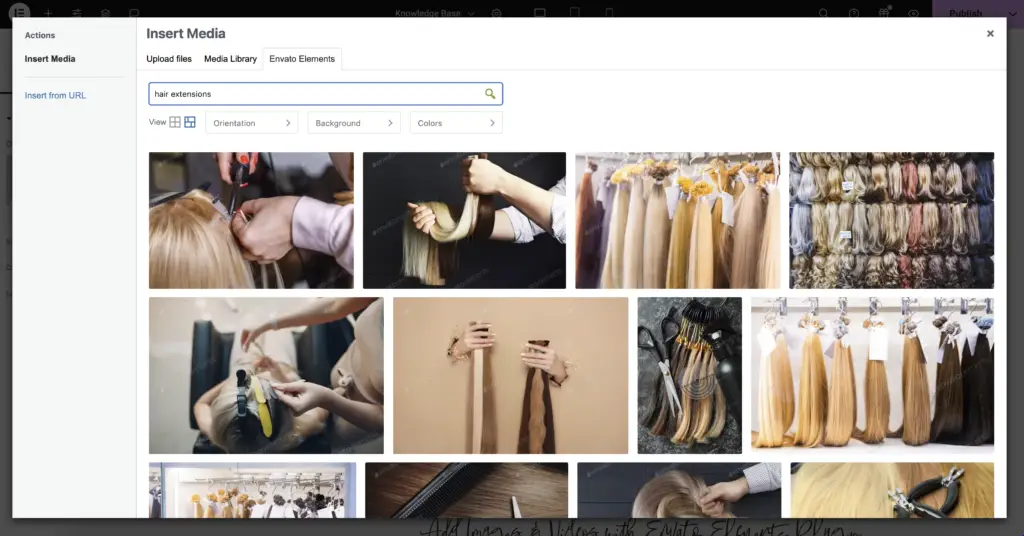1024x536 pixels.
Task: Open the Media Library tab
Action: 230,59
